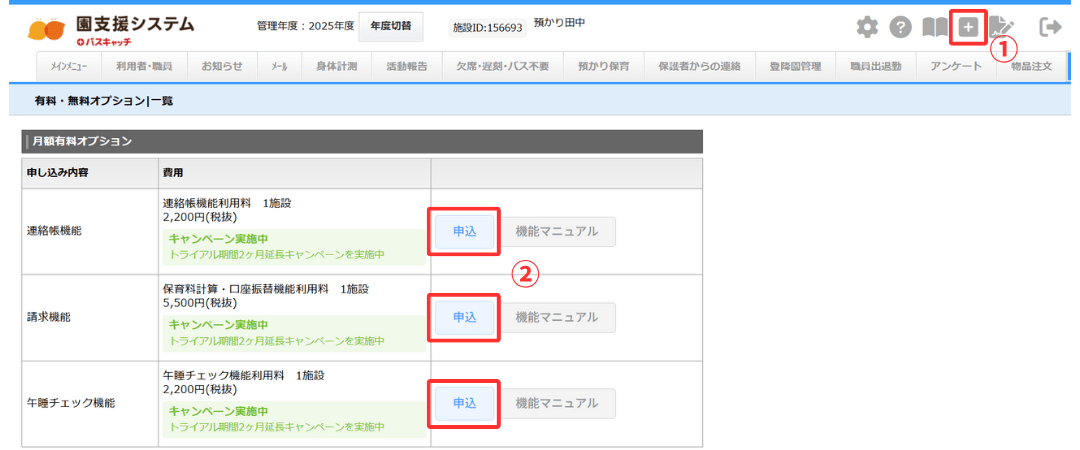Viewport: 1080px width, 450px height.
Task: Switch to the 活動報告 tab
Action: (x=407, y=67)
